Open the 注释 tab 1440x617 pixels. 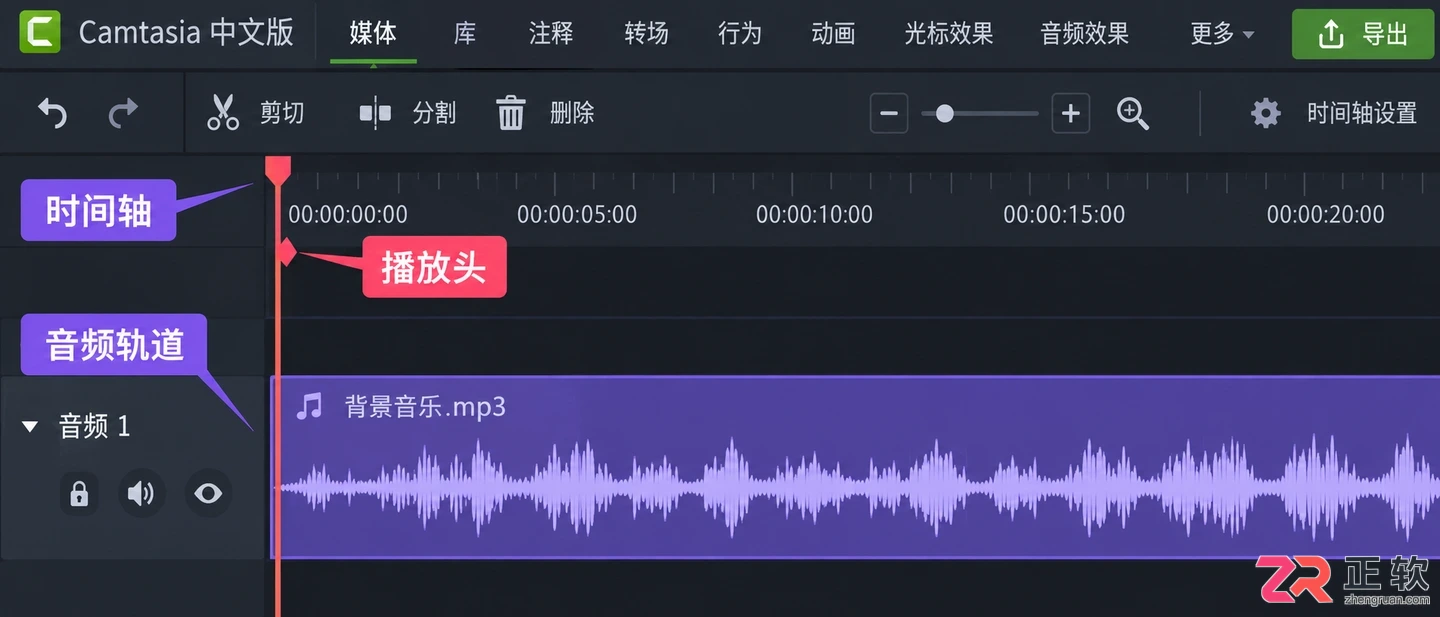(551, 33)
